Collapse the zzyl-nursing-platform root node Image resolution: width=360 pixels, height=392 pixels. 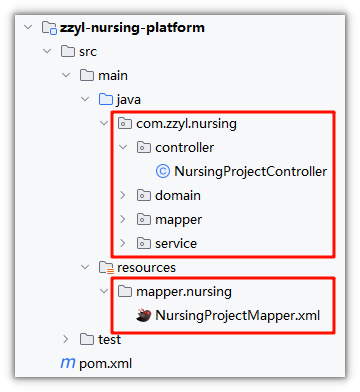[28, 27]
